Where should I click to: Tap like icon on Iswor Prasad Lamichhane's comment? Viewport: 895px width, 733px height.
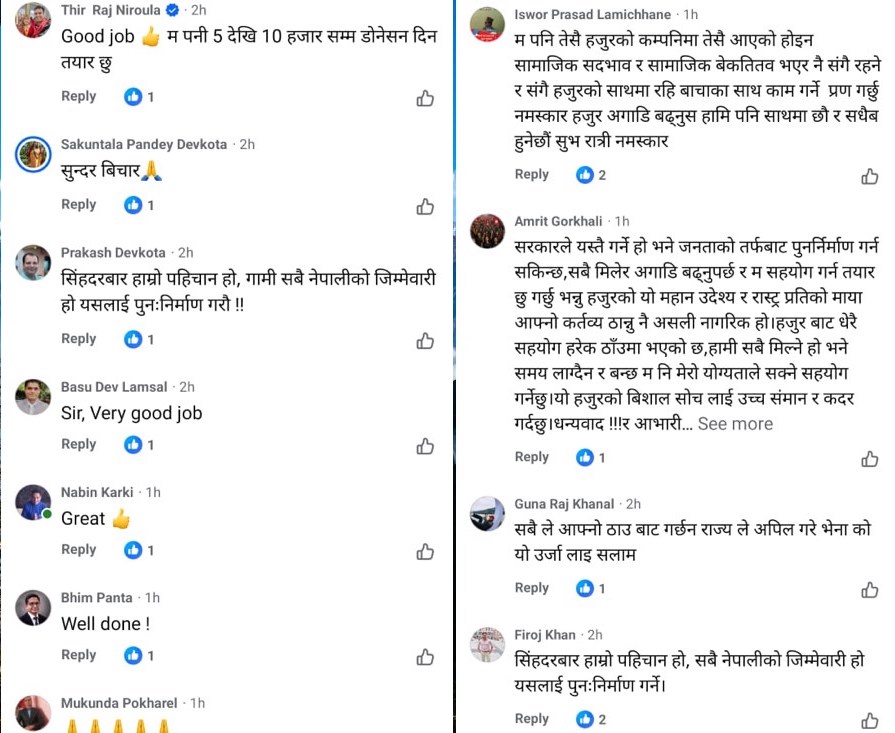870,176
